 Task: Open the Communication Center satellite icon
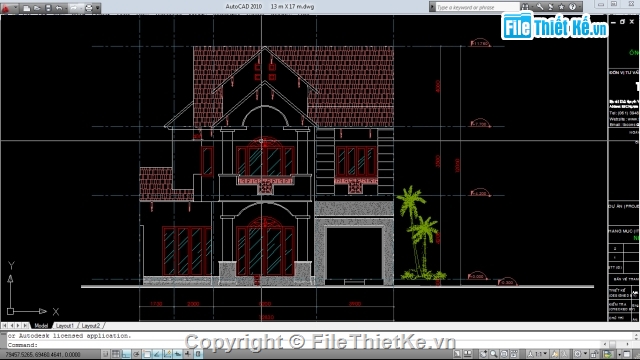[x=551, y=7]
